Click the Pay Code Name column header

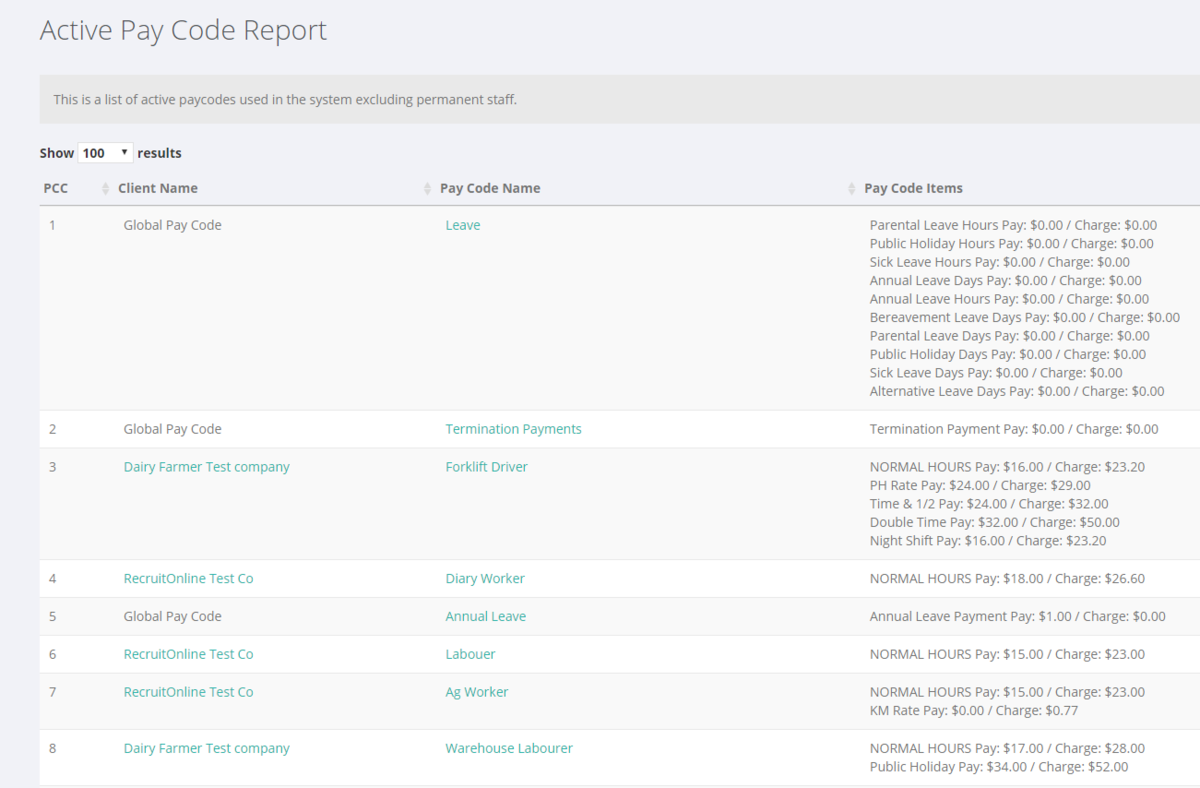(490, 188)
